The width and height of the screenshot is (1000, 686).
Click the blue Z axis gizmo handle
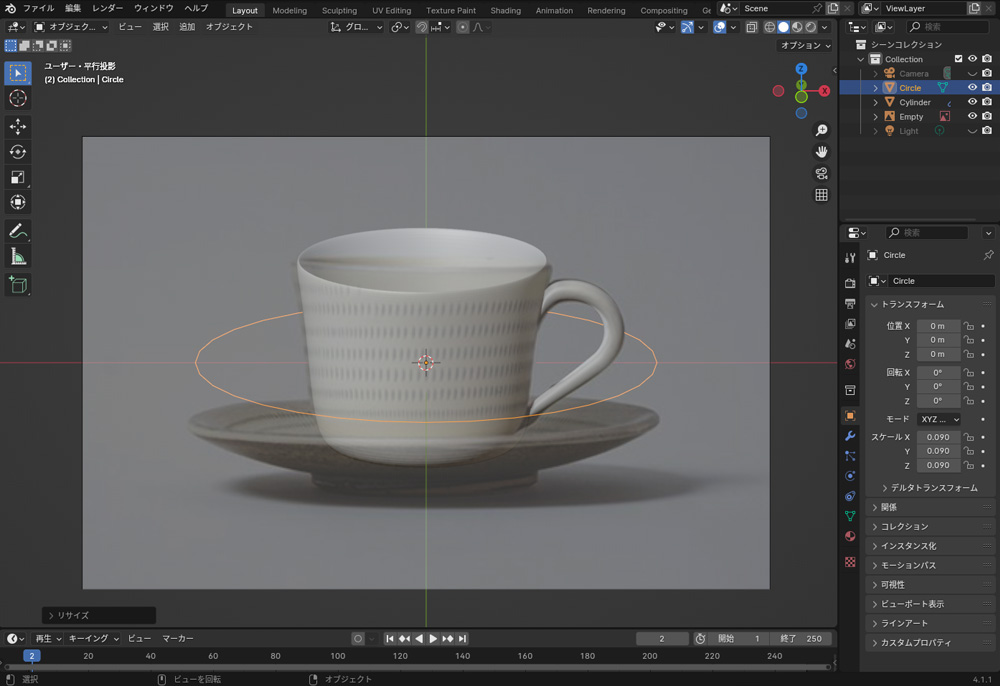click(x=801, y=69)
